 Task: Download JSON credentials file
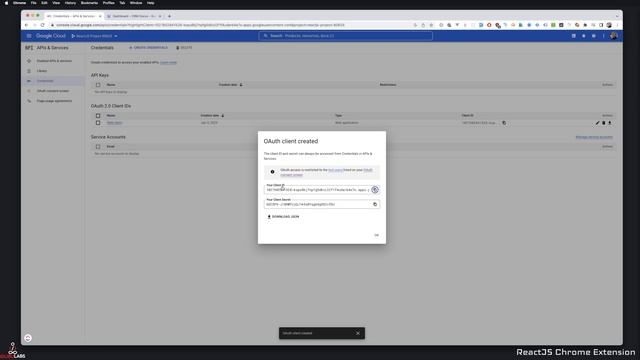pos(283,217)
